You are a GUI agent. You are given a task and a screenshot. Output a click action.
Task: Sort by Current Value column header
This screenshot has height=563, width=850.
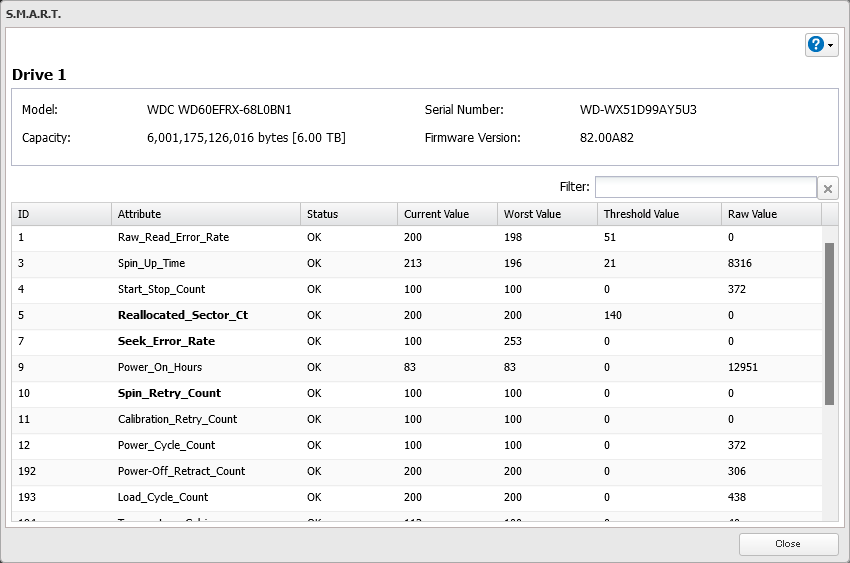click(446, 214)
